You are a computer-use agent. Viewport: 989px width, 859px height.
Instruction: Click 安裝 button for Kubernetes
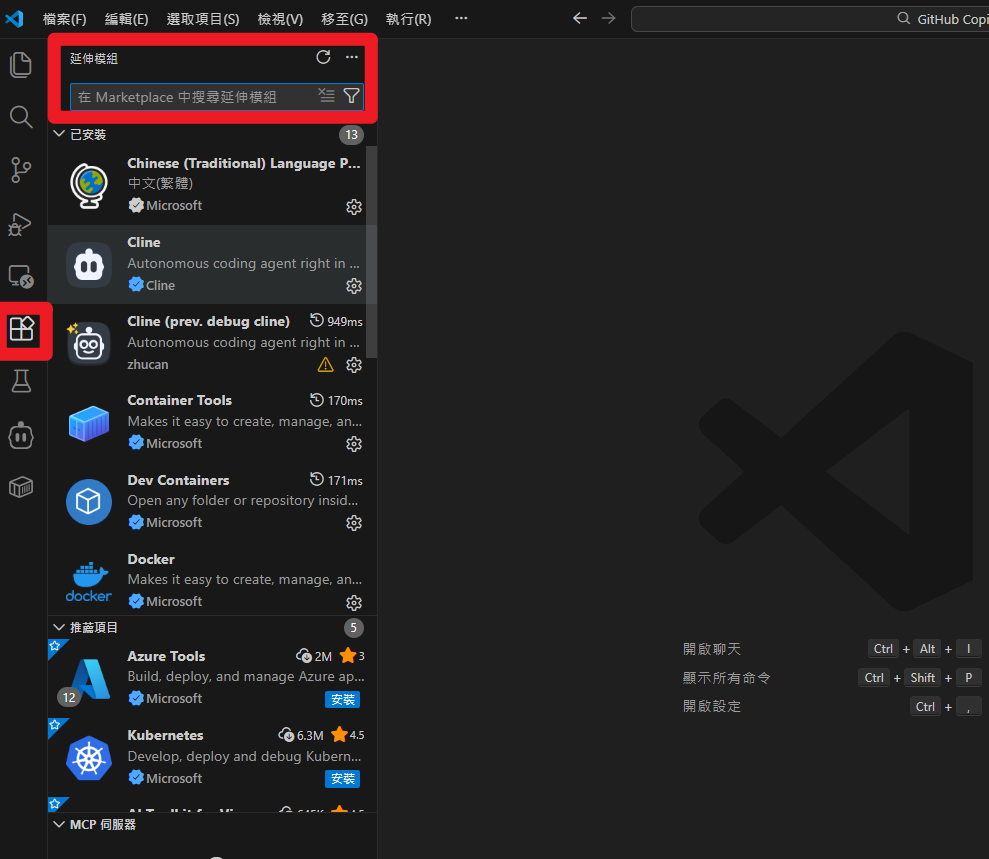click(342, 778)
